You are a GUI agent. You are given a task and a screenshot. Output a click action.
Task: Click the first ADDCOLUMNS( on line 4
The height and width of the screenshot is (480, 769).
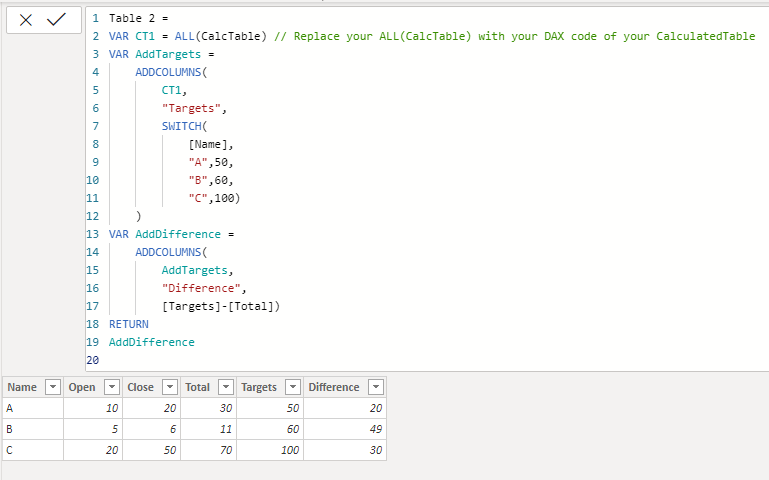pos(171,73)
